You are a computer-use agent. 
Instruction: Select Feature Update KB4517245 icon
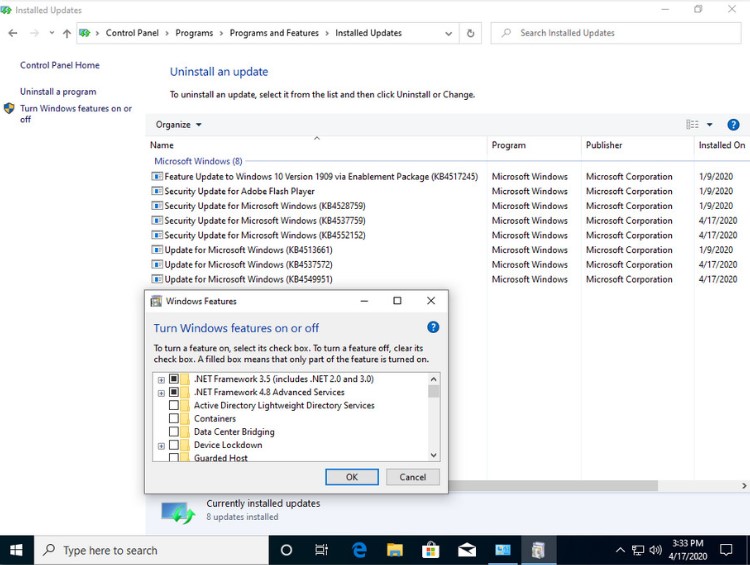click(156, 177)
